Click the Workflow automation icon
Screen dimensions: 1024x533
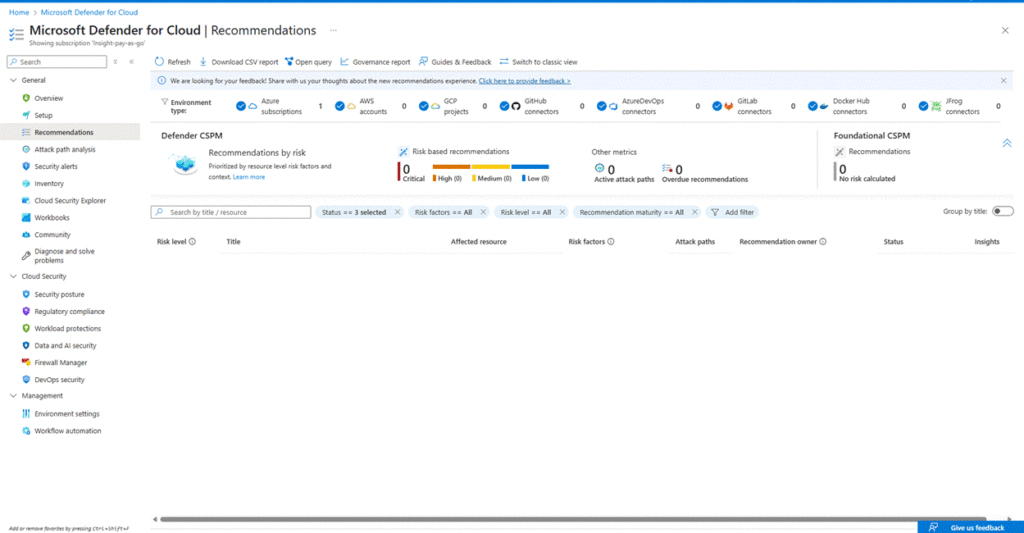(x=26, y=431)
